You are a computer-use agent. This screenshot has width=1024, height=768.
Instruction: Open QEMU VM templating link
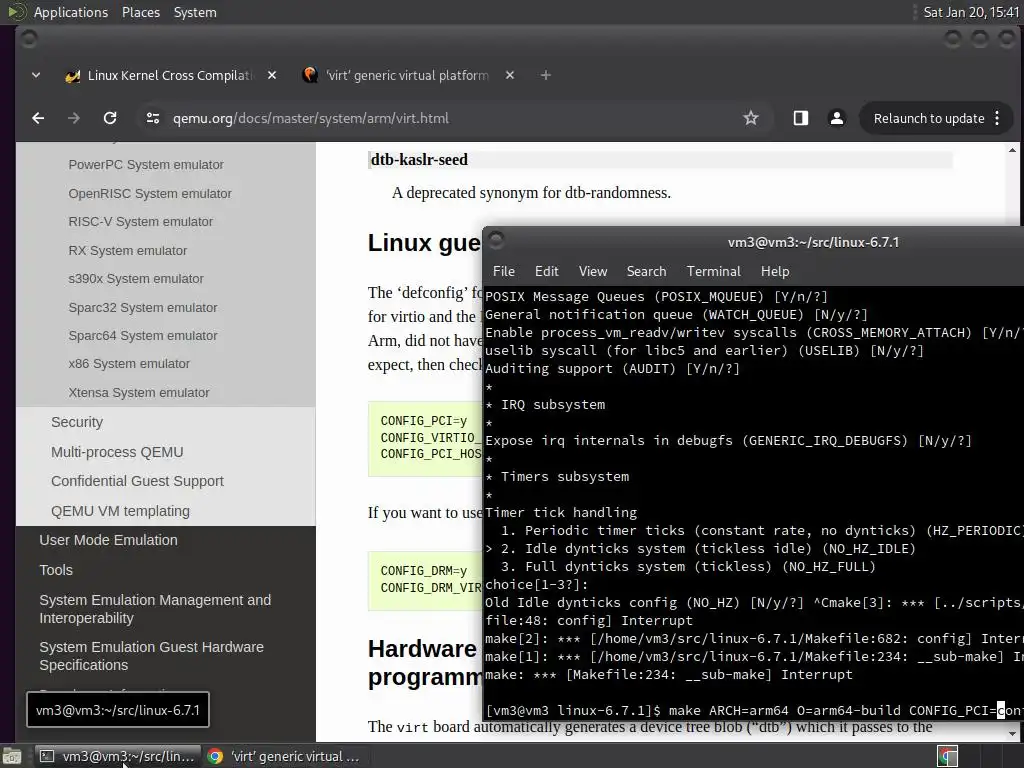(x=120, y=511)
